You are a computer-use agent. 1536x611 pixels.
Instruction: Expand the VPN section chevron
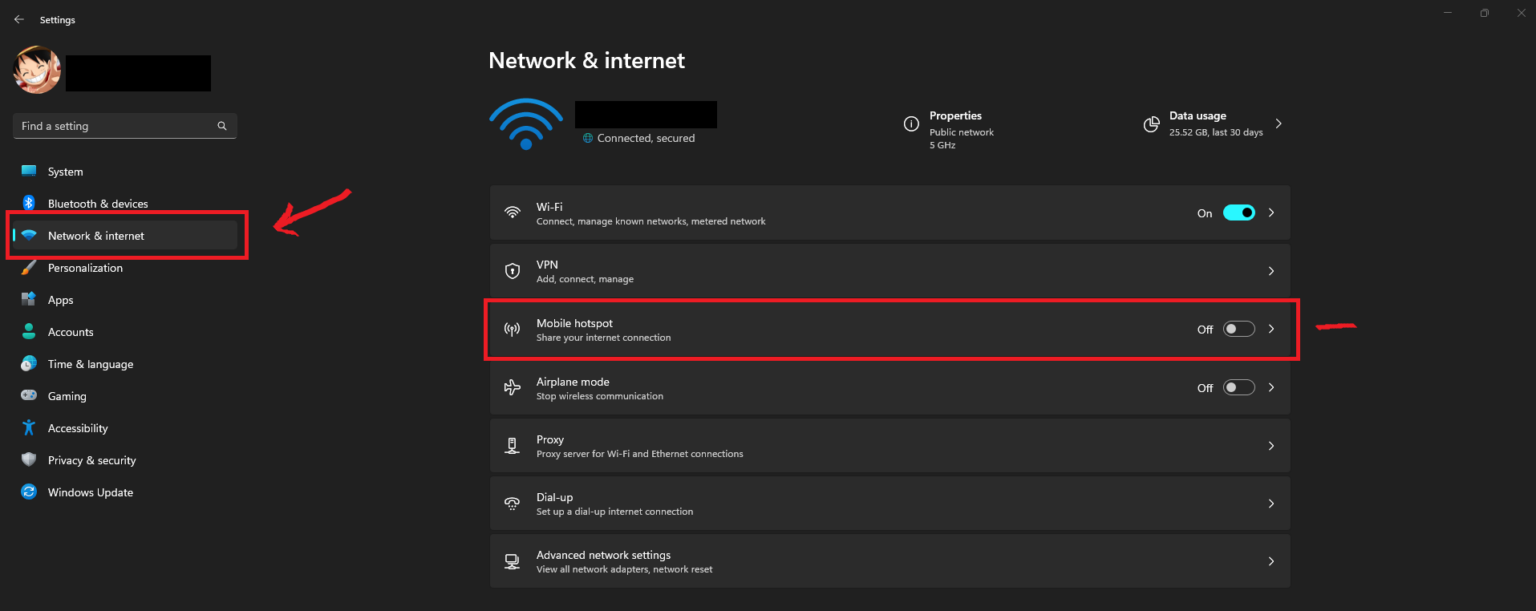pos(1271,270)
